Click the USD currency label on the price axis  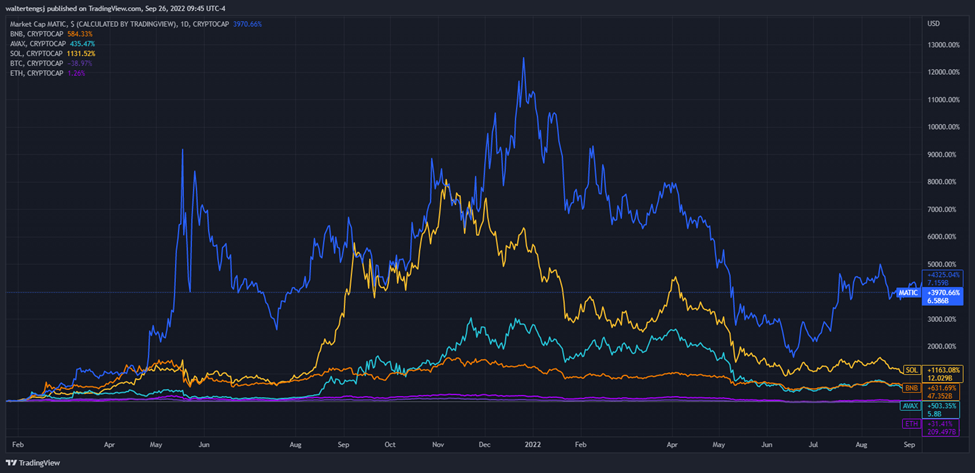coord(933,24)
